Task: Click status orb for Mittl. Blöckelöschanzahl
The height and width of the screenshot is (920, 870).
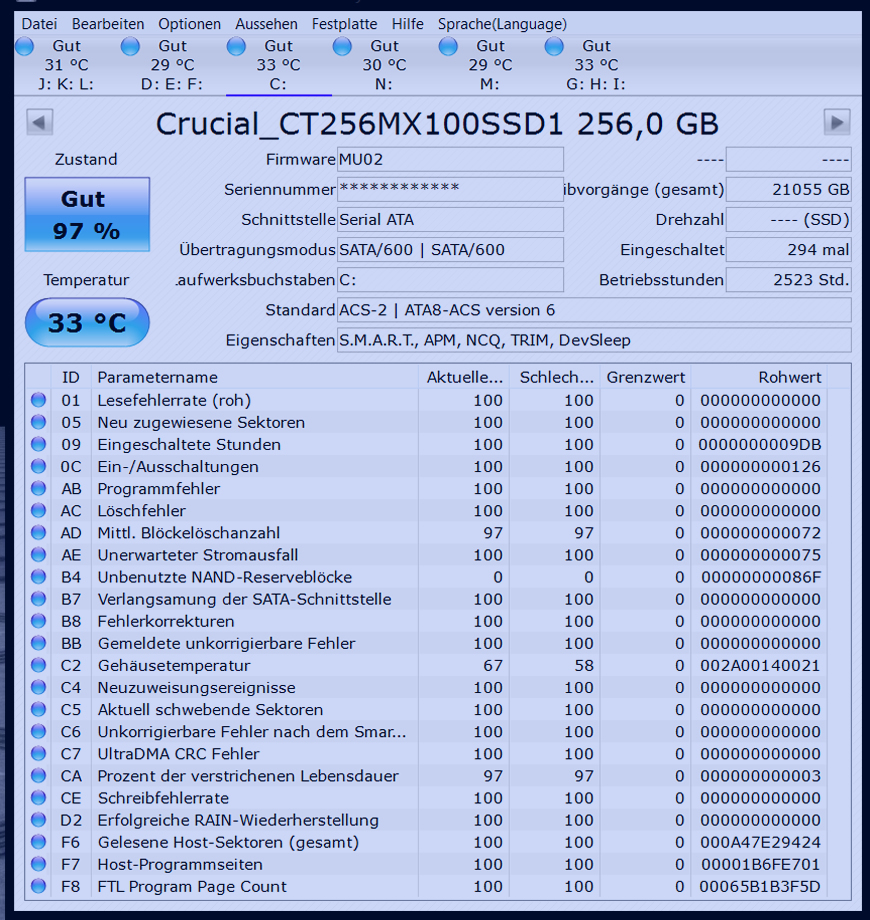Action: (x=39, y=533)
